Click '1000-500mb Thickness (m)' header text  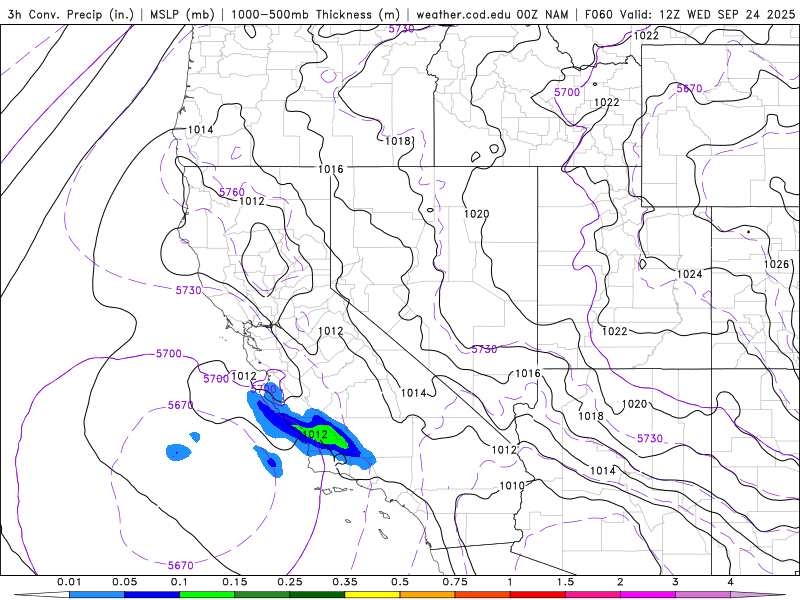pos(315,14)
